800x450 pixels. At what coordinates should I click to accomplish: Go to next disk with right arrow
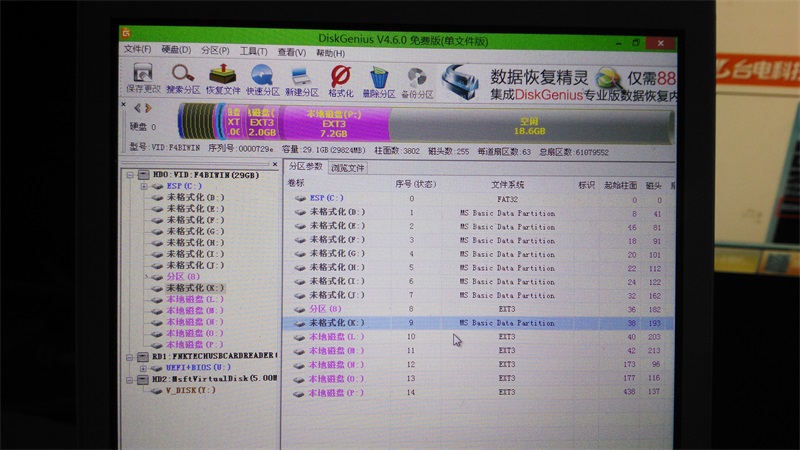(148, 108)
